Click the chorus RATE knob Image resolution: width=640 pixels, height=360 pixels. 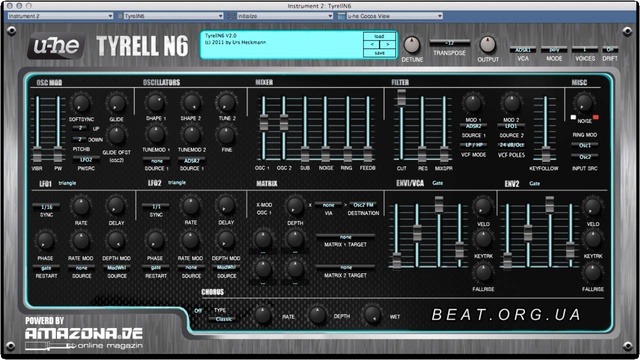tap(262, 315)
